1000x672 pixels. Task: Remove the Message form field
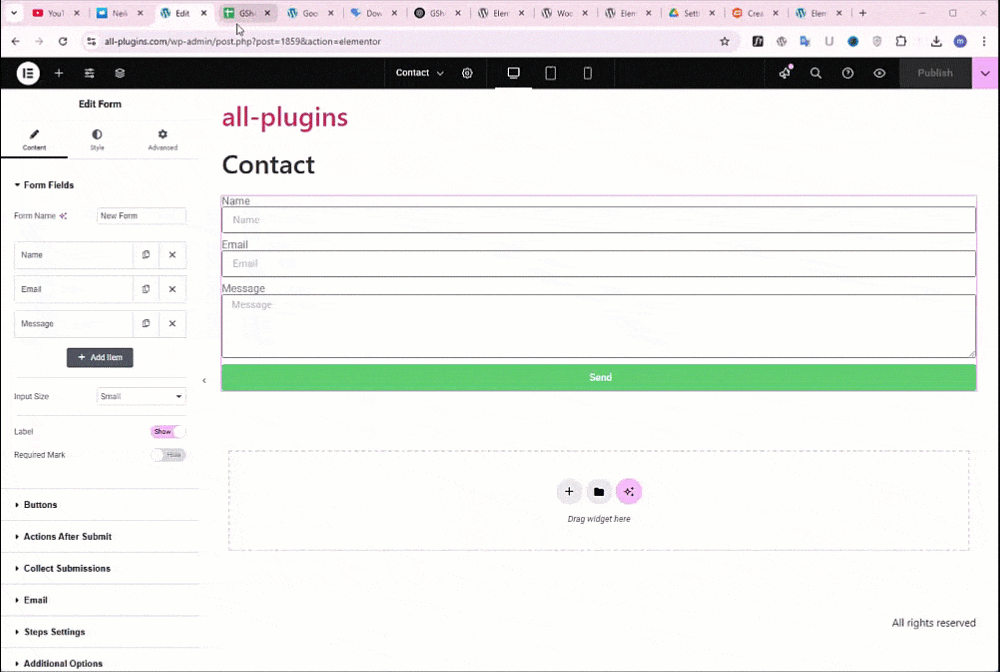click(172, 324)
